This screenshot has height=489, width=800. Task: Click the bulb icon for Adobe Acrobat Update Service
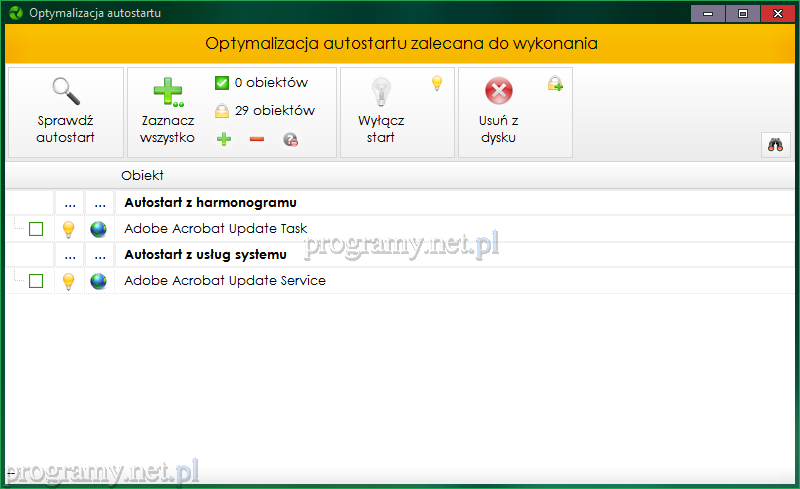[68, 281]
